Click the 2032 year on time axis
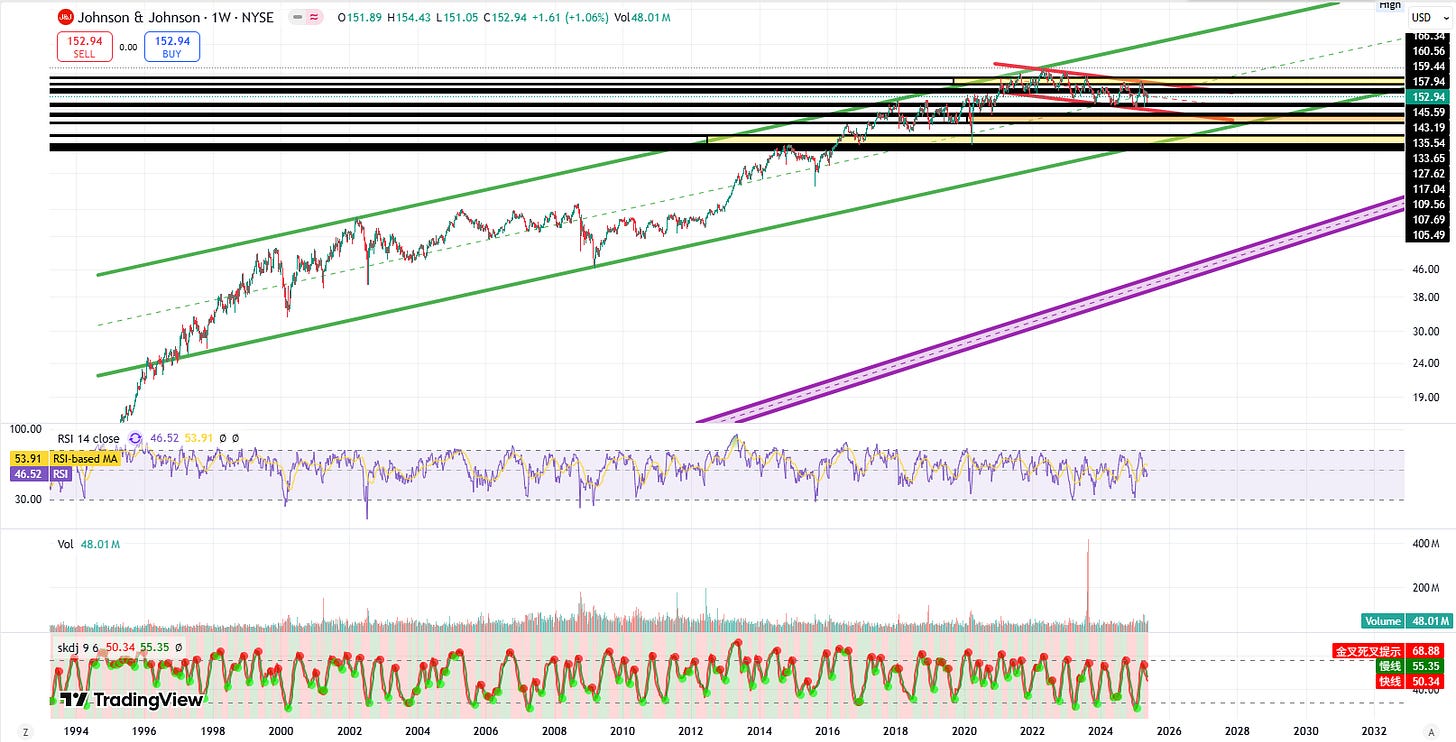 (1374, 732)
